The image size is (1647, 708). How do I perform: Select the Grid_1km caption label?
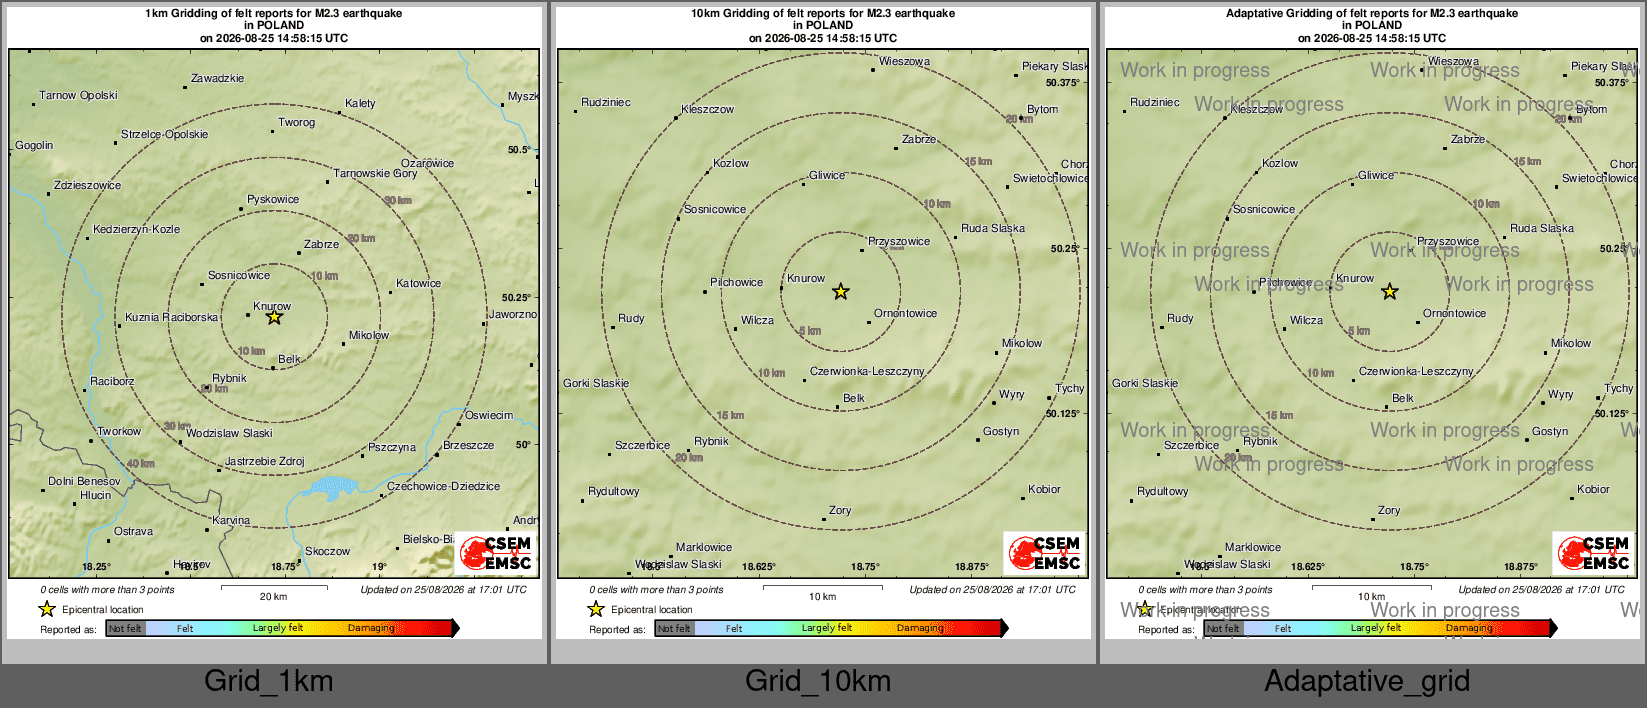(x=269, y=681)
